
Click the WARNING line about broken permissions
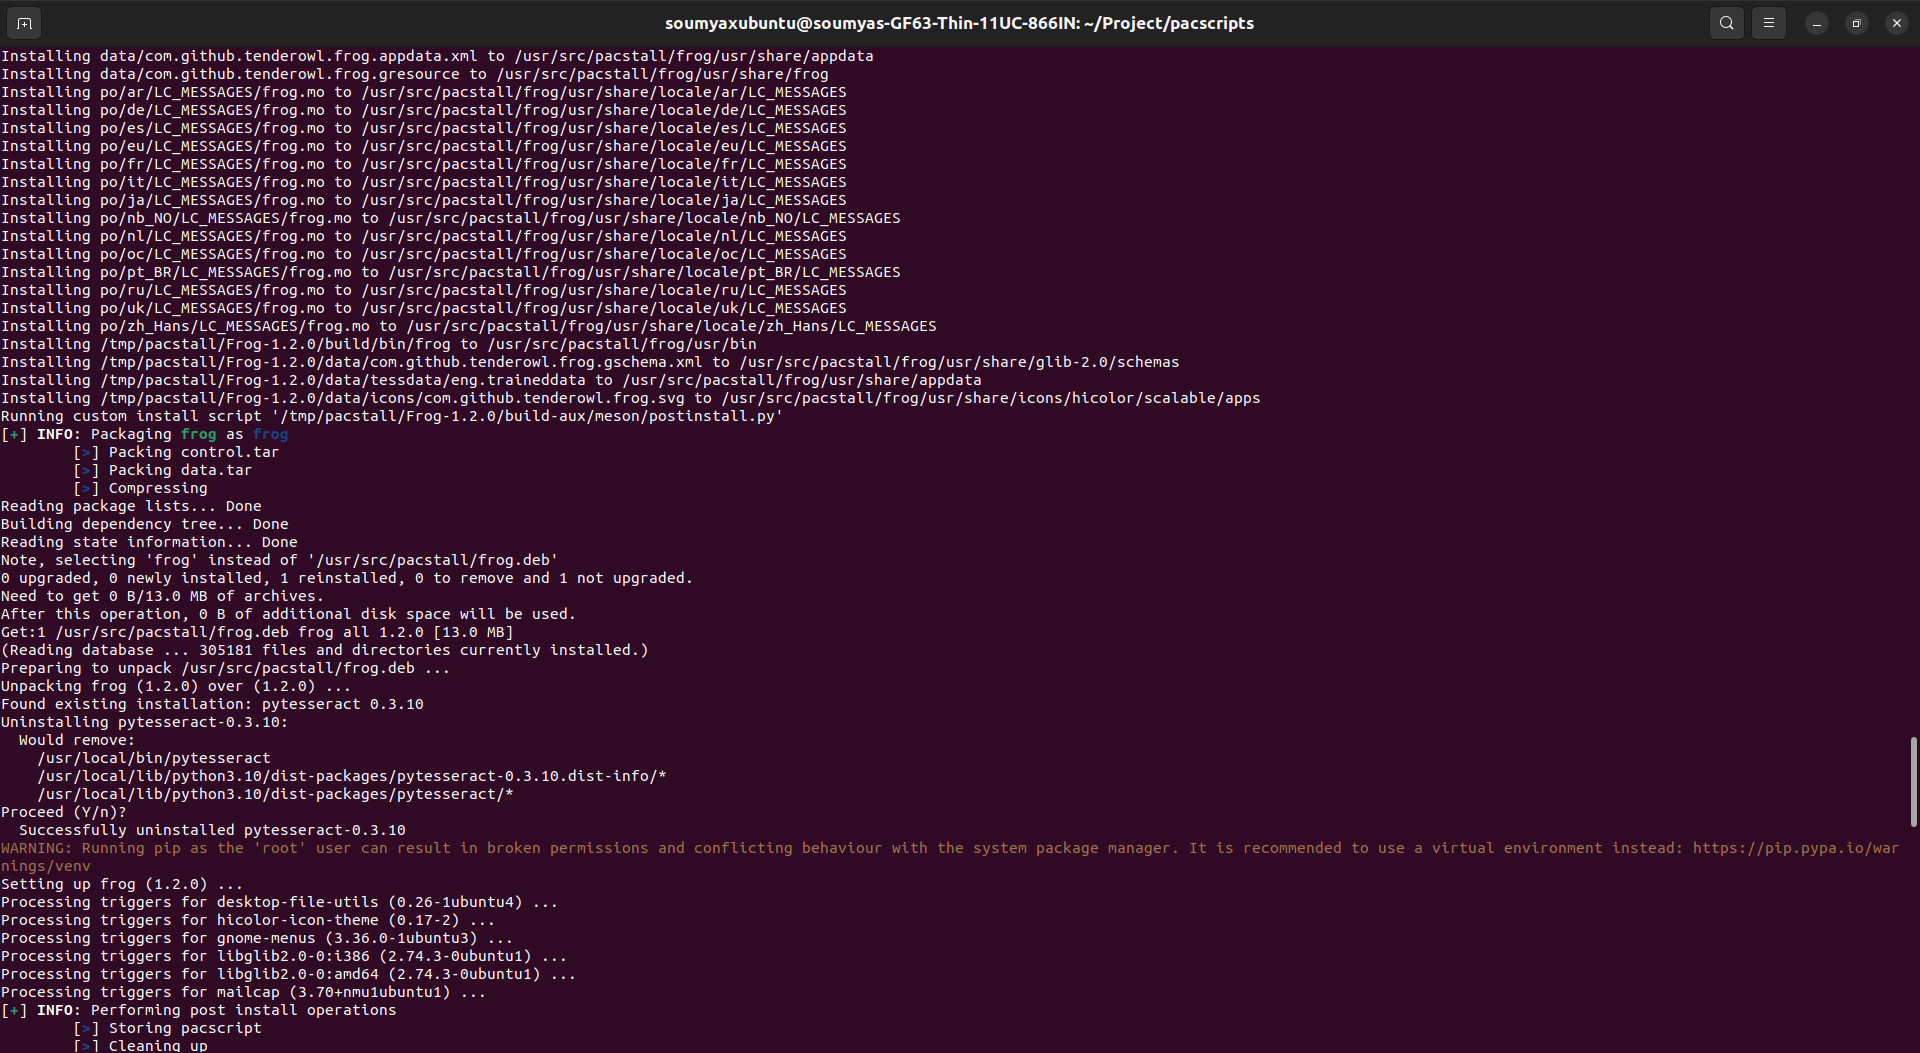[600, 847]
